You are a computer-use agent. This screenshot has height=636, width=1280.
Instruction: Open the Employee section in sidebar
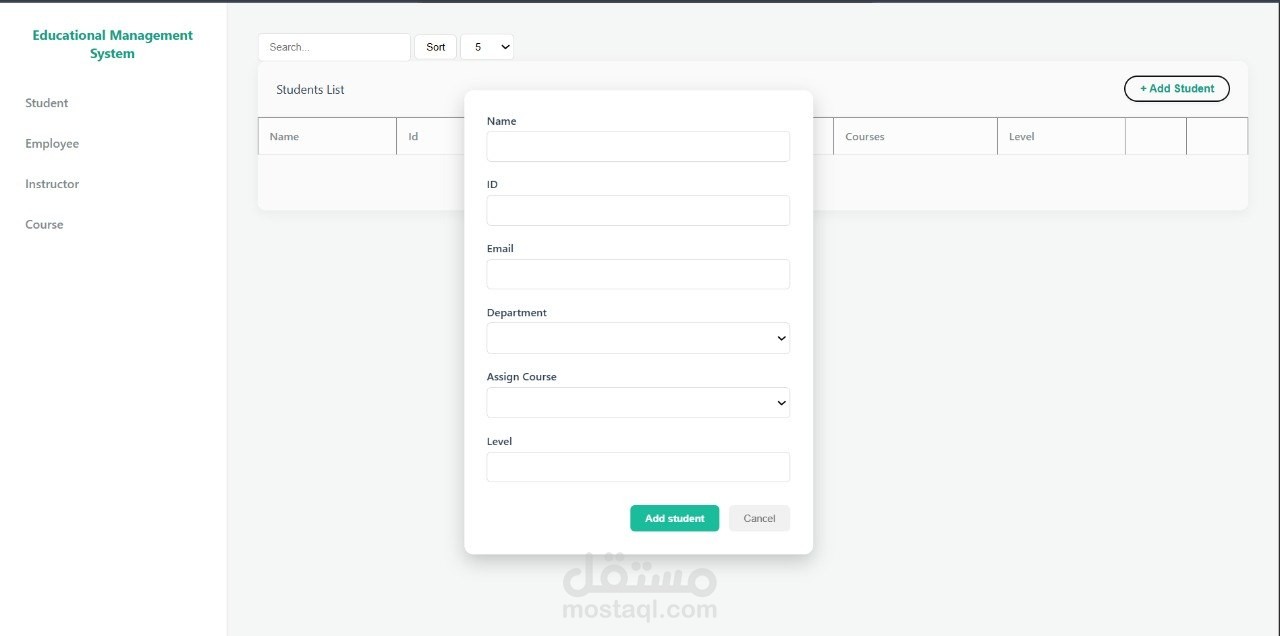click(x=52, y=144)
